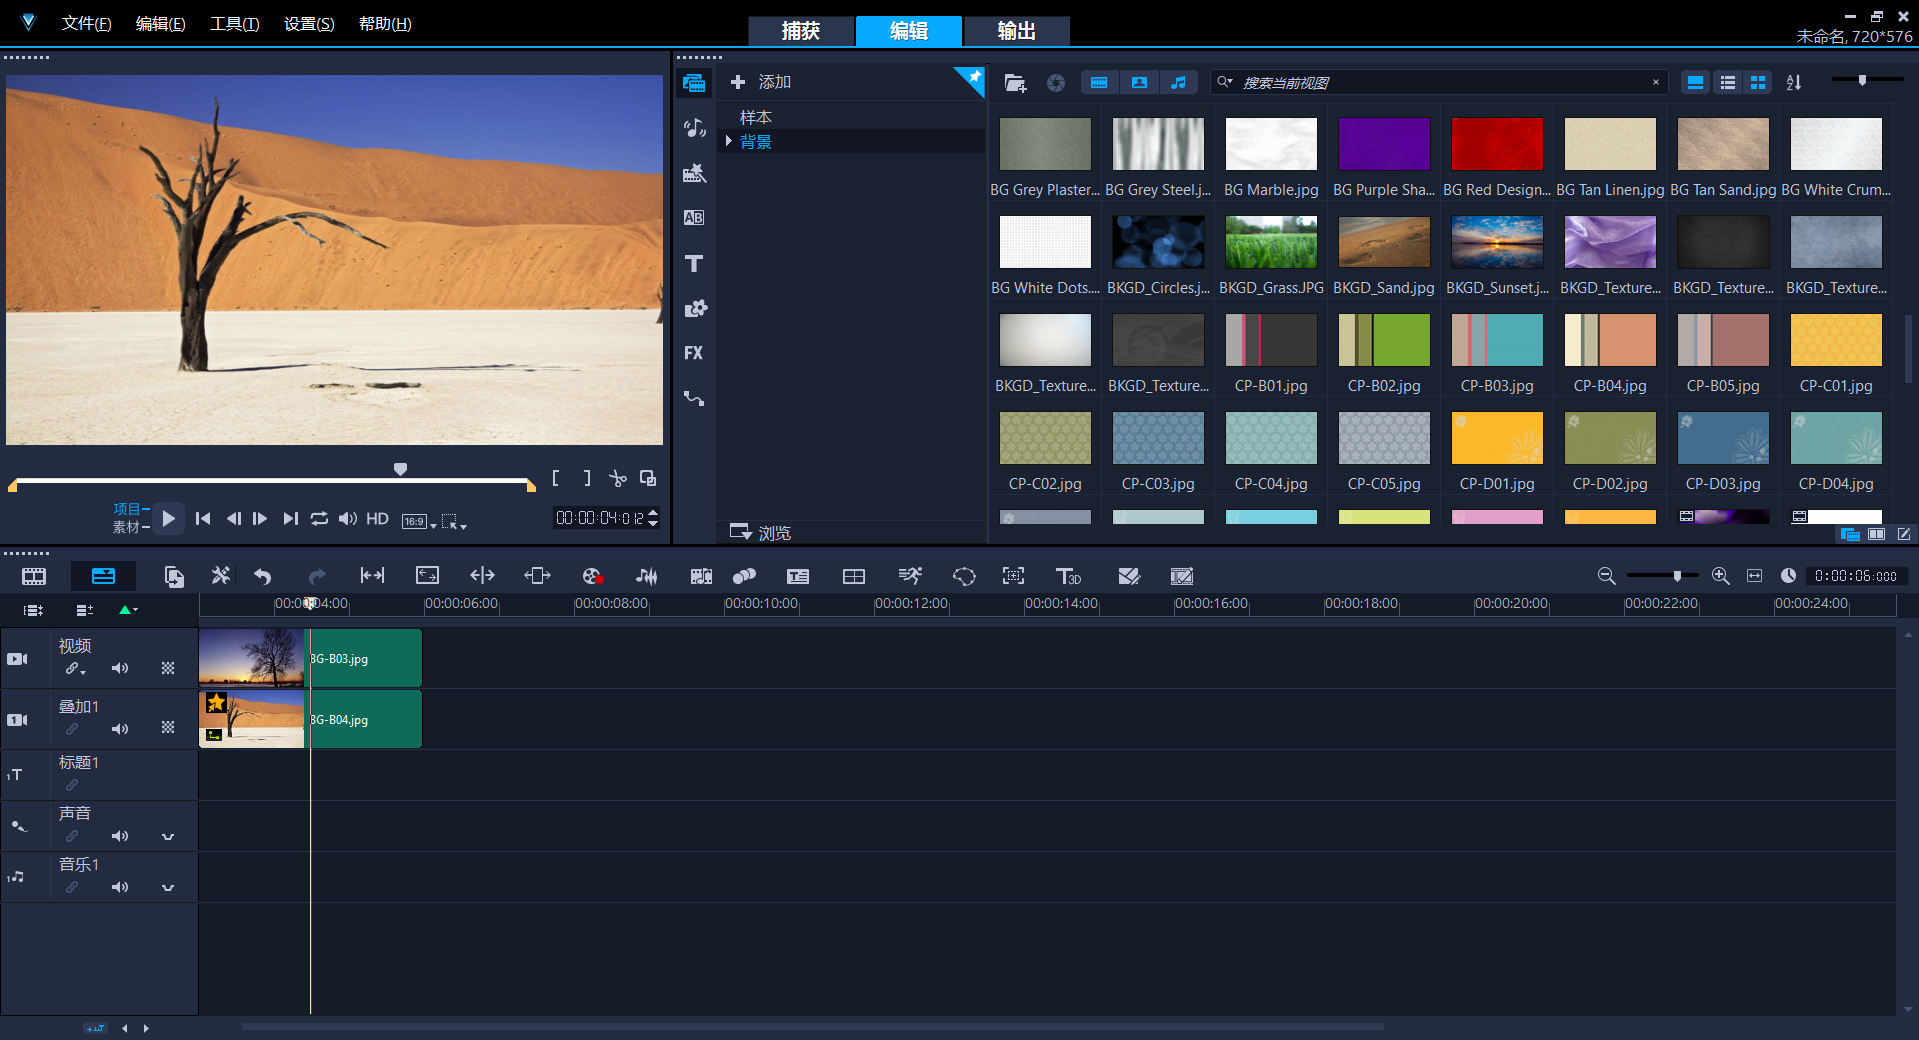Expand the 音乐1 track chevron
Image resolution: width=1919 pixels, height=1040 pixels.
168,888
